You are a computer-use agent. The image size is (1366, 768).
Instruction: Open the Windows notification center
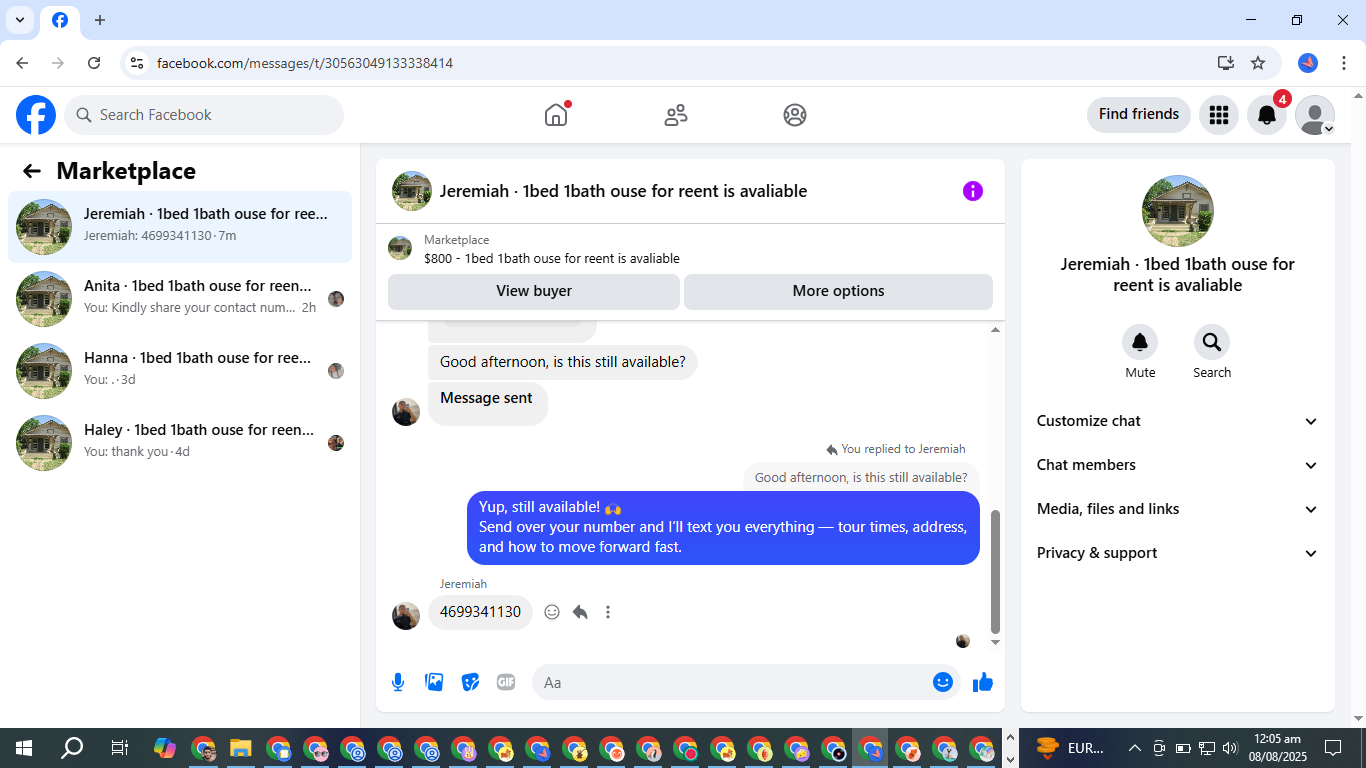(1333, 748)
